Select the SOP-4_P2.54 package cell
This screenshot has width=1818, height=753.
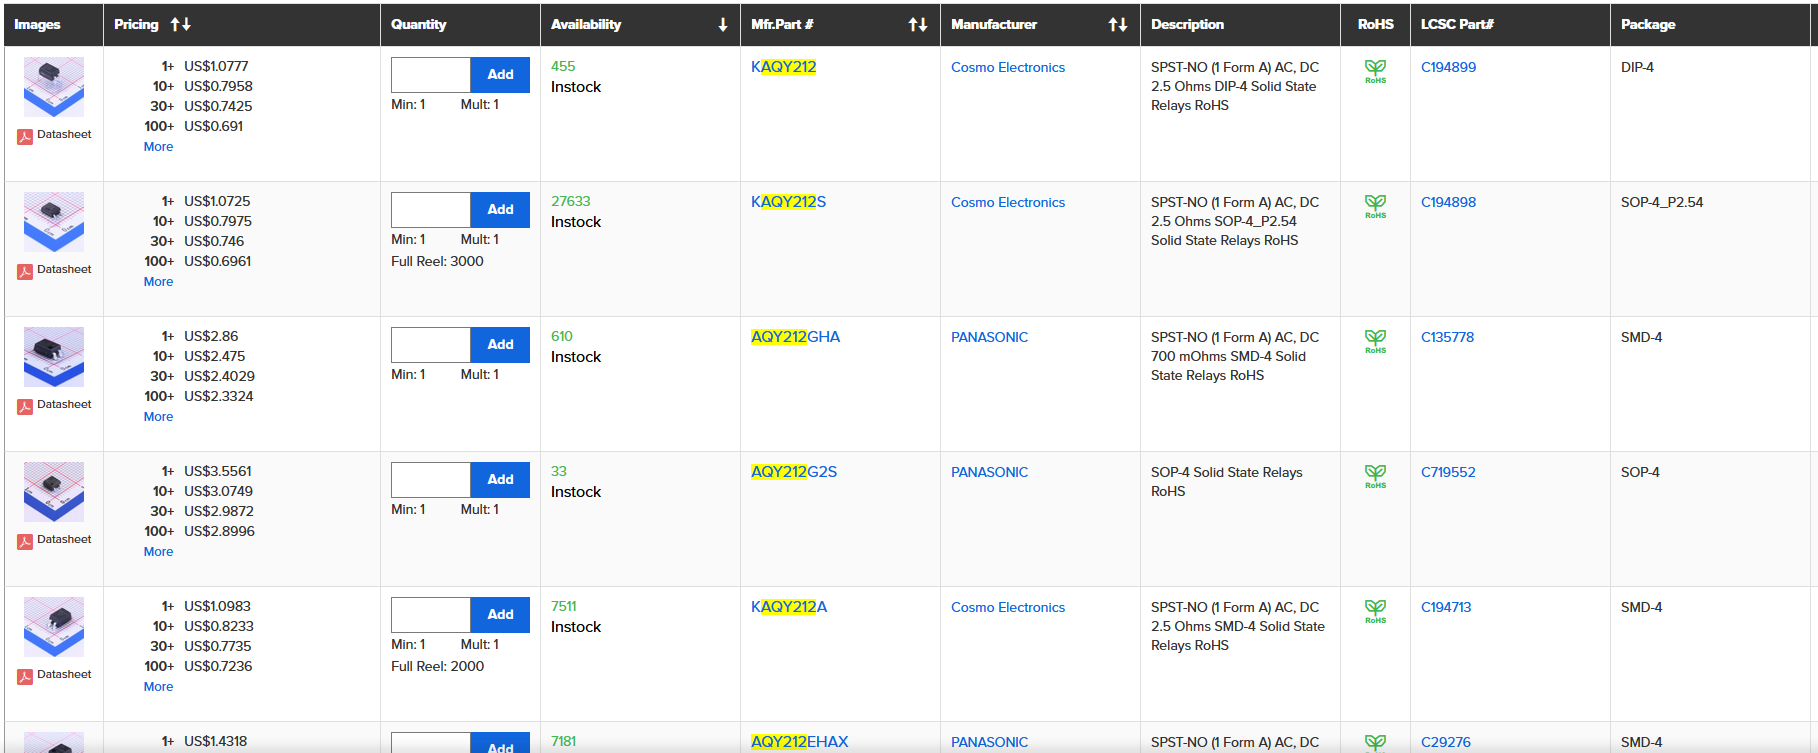coord(1662,202)
